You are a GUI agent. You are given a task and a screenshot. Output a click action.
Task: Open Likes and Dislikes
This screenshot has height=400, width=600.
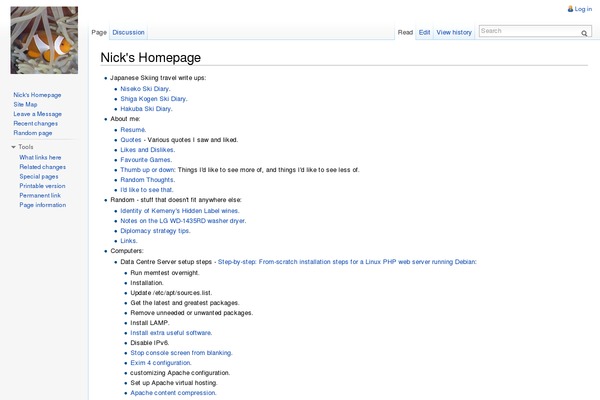click(x=148, y=150)
